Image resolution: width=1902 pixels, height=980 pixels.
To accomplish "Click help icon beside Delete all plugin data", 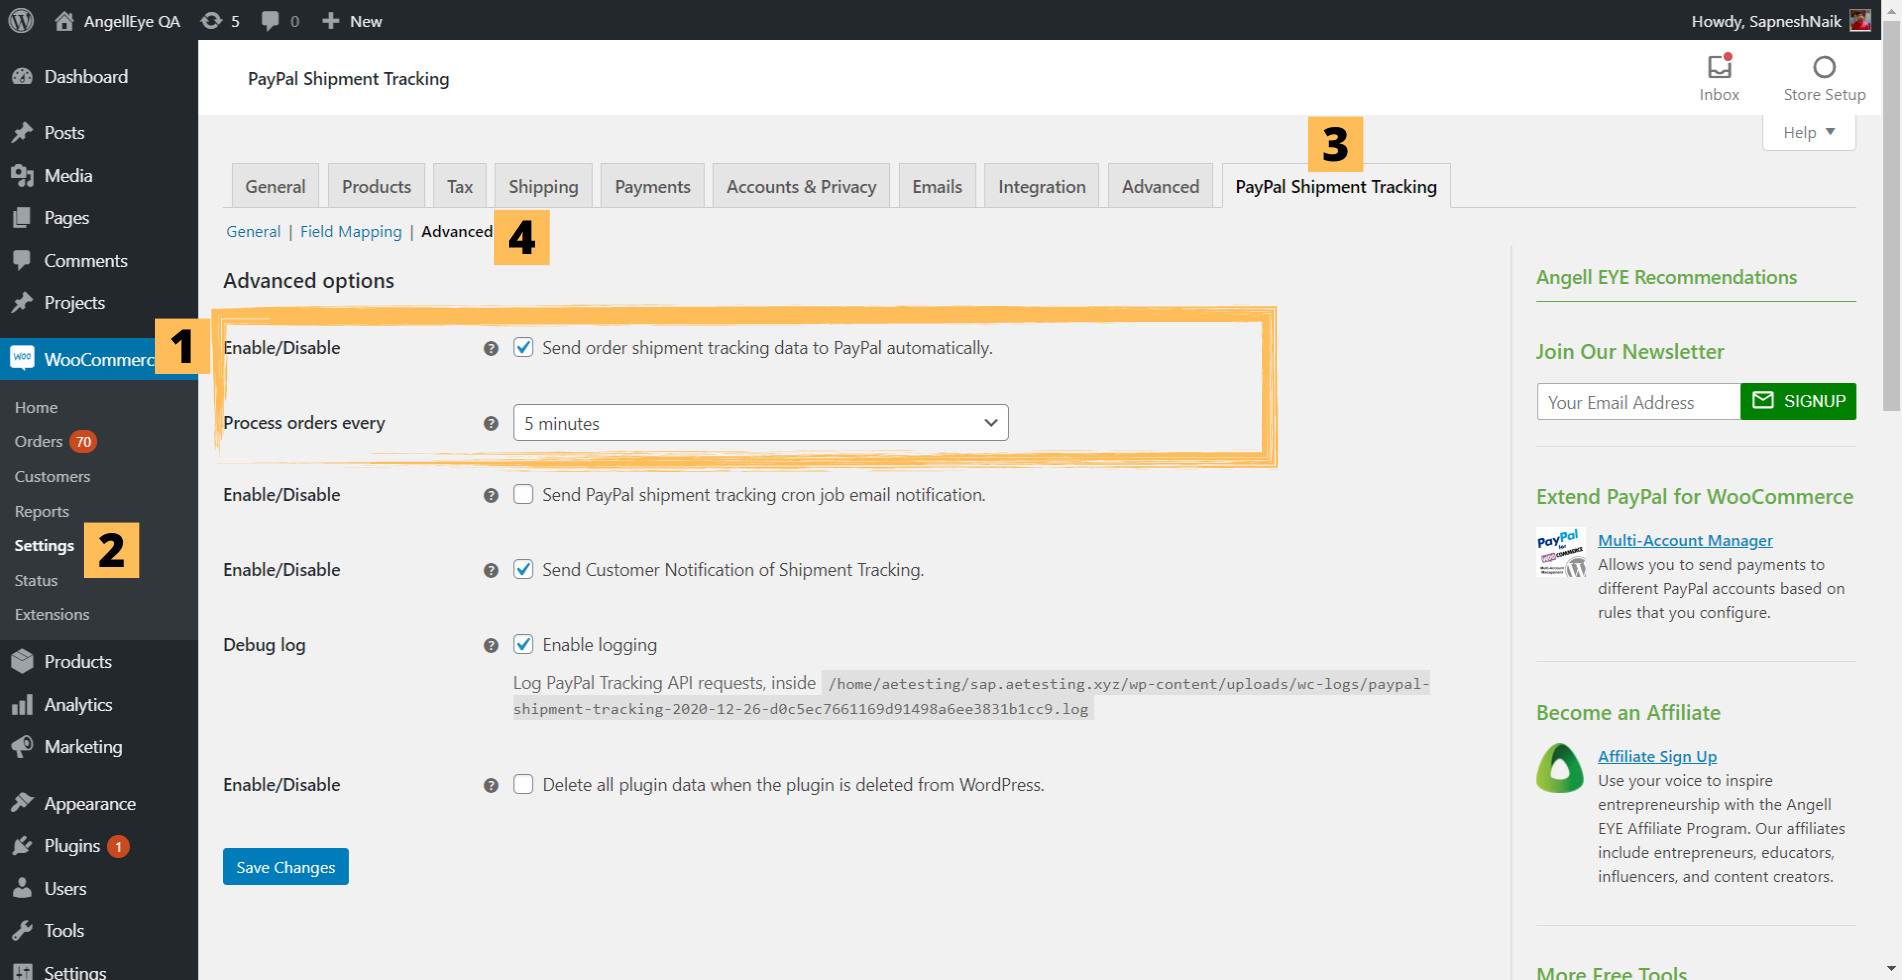I will click(x=491, y=786).
